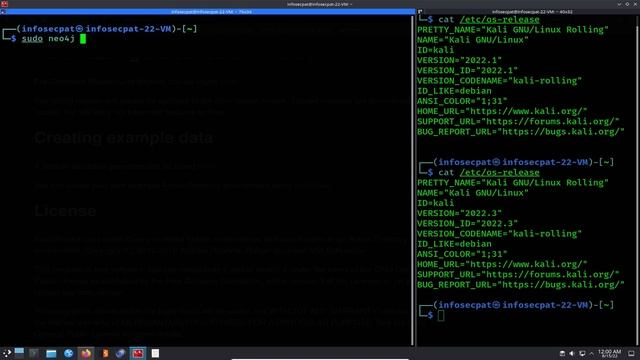
Task: Click the VERSION_ID="2022.1" line
Action: 467,70
